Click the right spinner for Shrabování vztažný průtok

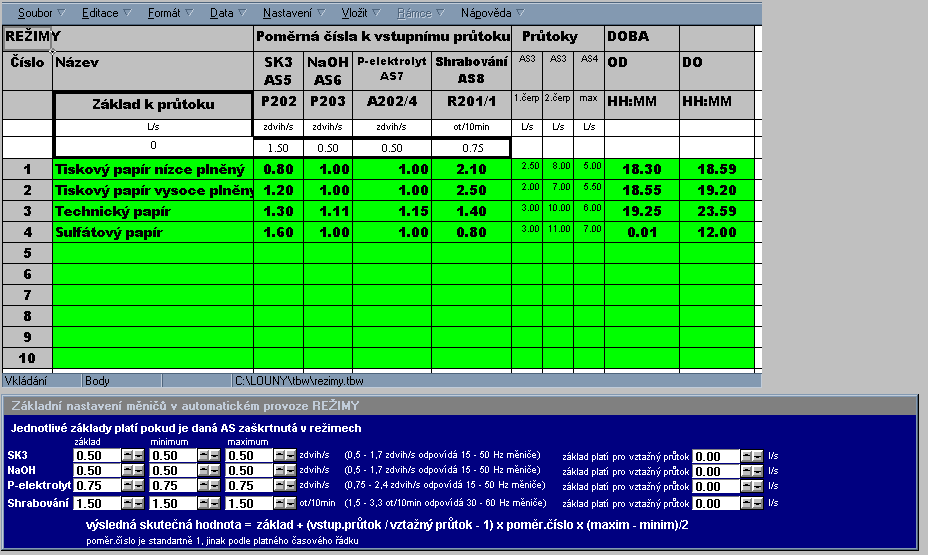coord(758,503)
